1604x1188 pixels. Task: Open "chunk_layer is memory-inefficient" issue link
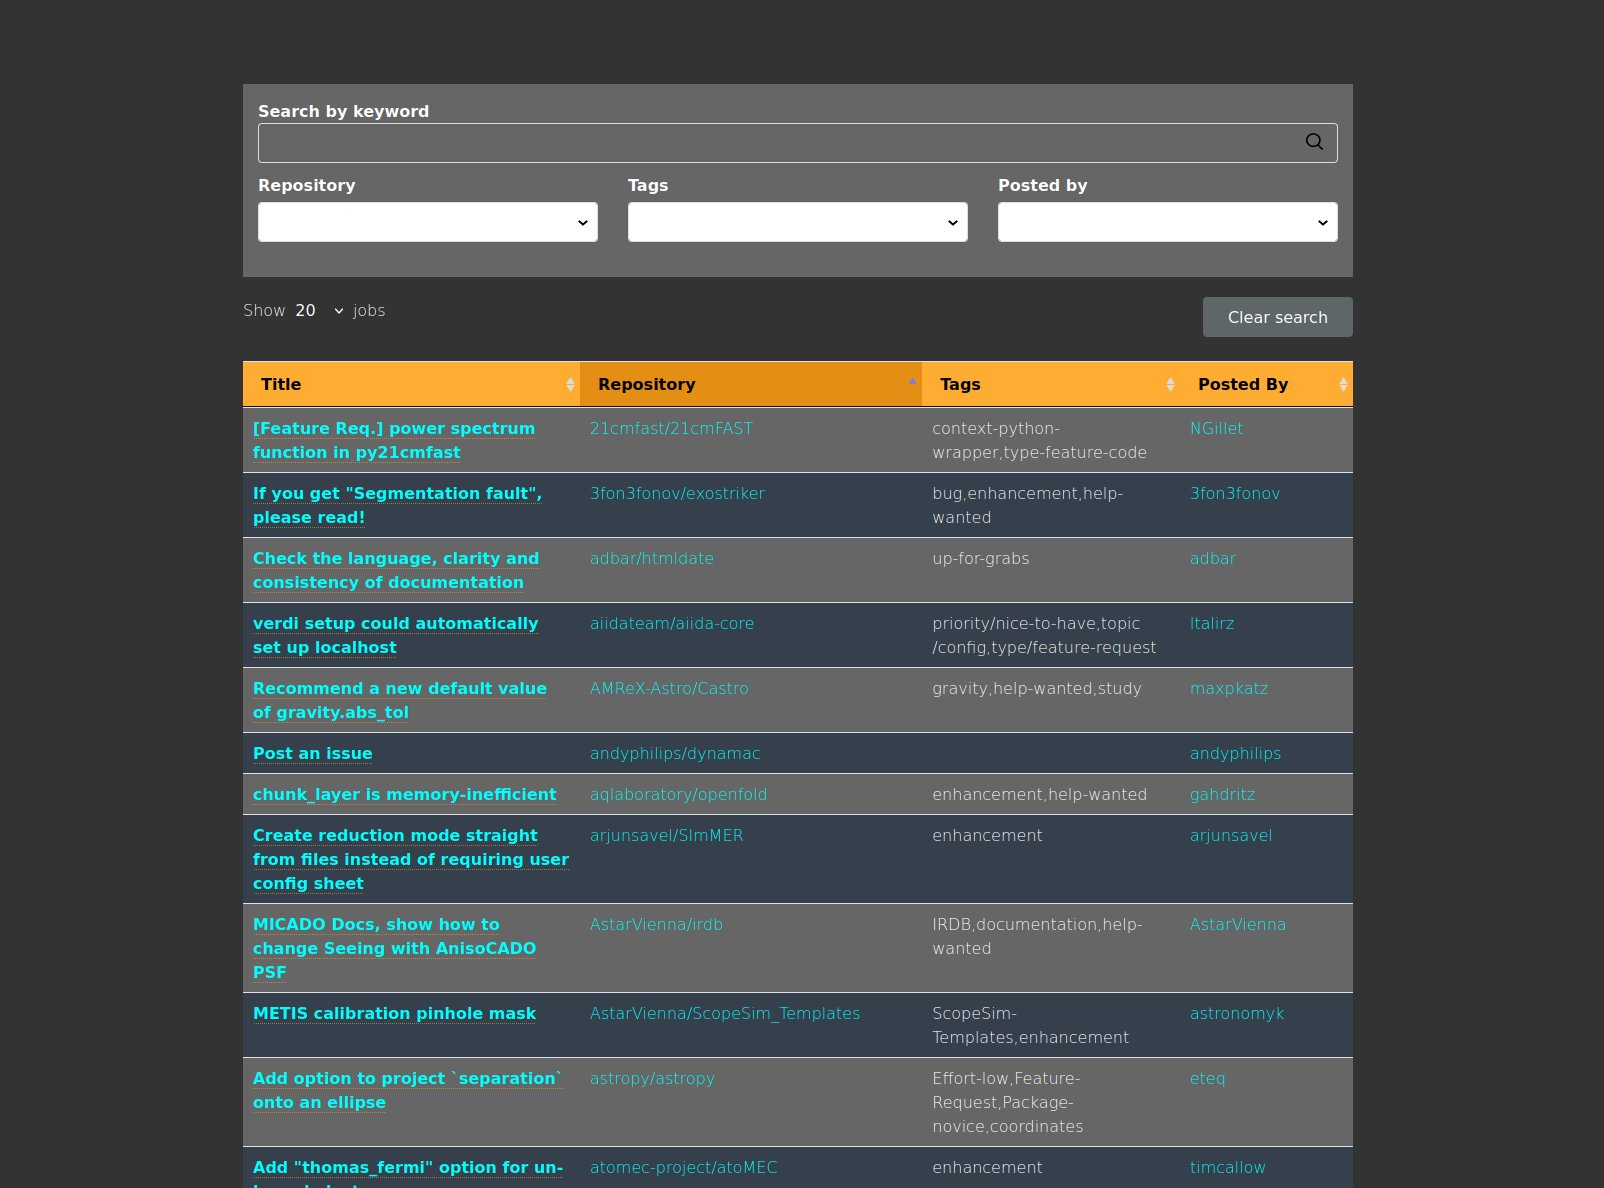(404, 795)
